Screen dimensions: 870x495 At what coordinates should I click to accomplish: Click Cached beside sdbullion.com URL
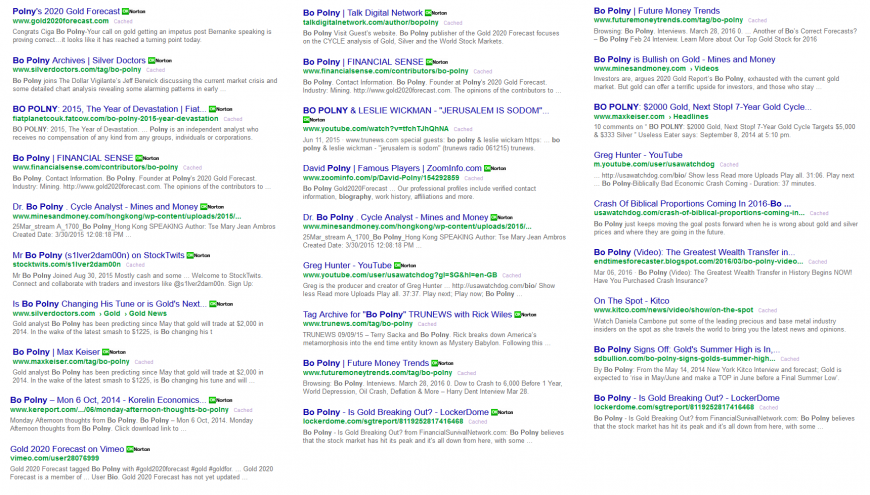(790, 360)
